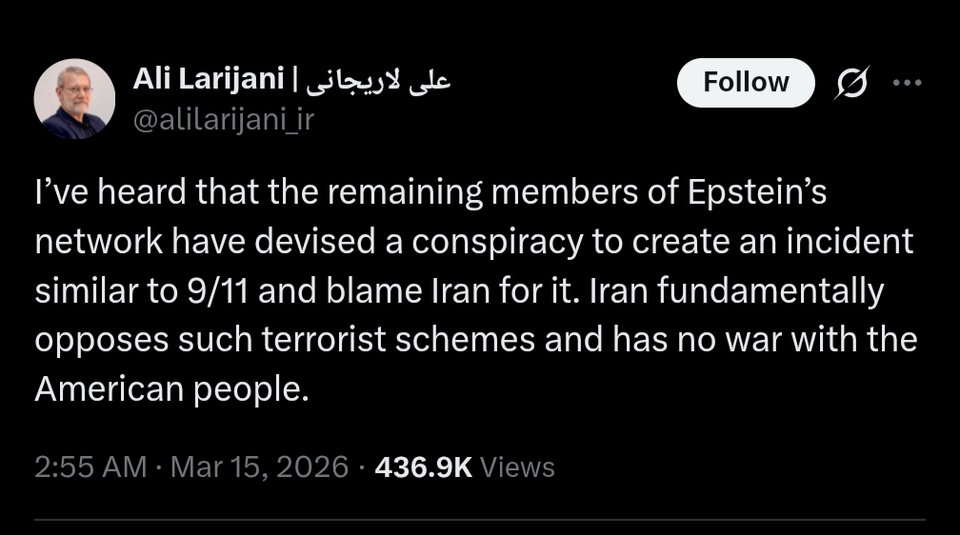Open the 2:55 AM timestamp link

90,466
